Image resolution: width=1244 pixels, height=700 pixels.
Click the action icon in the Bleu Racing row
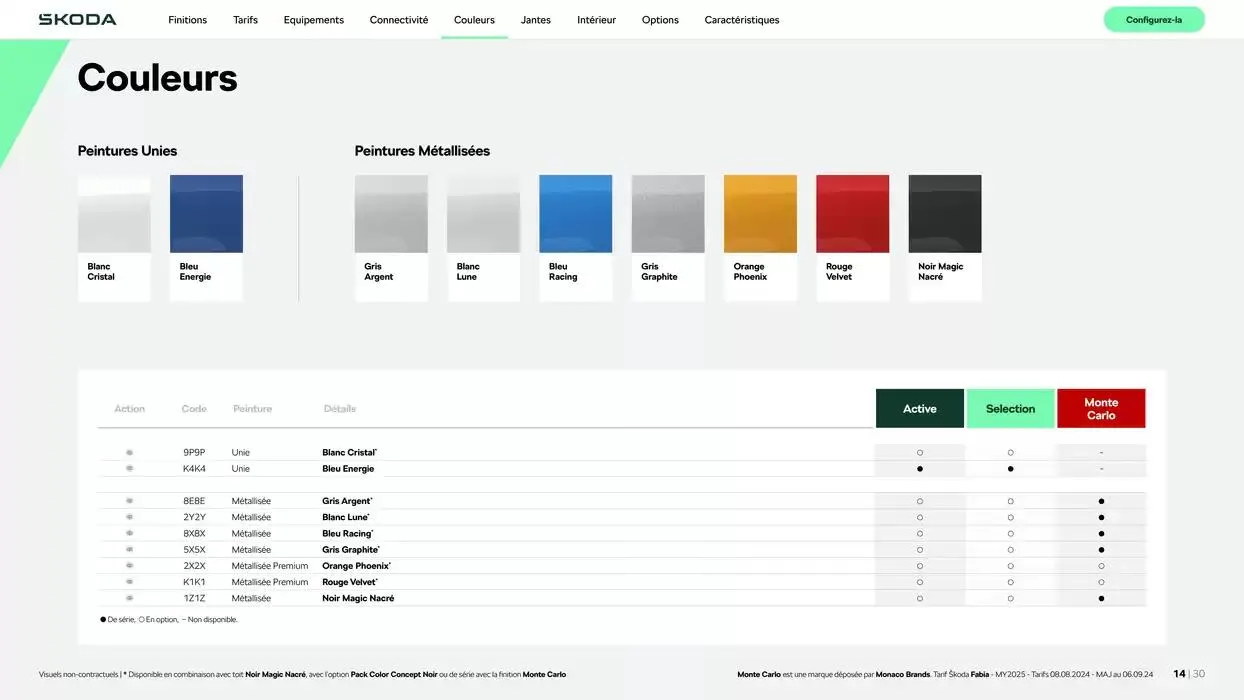[x=129, y=534]
